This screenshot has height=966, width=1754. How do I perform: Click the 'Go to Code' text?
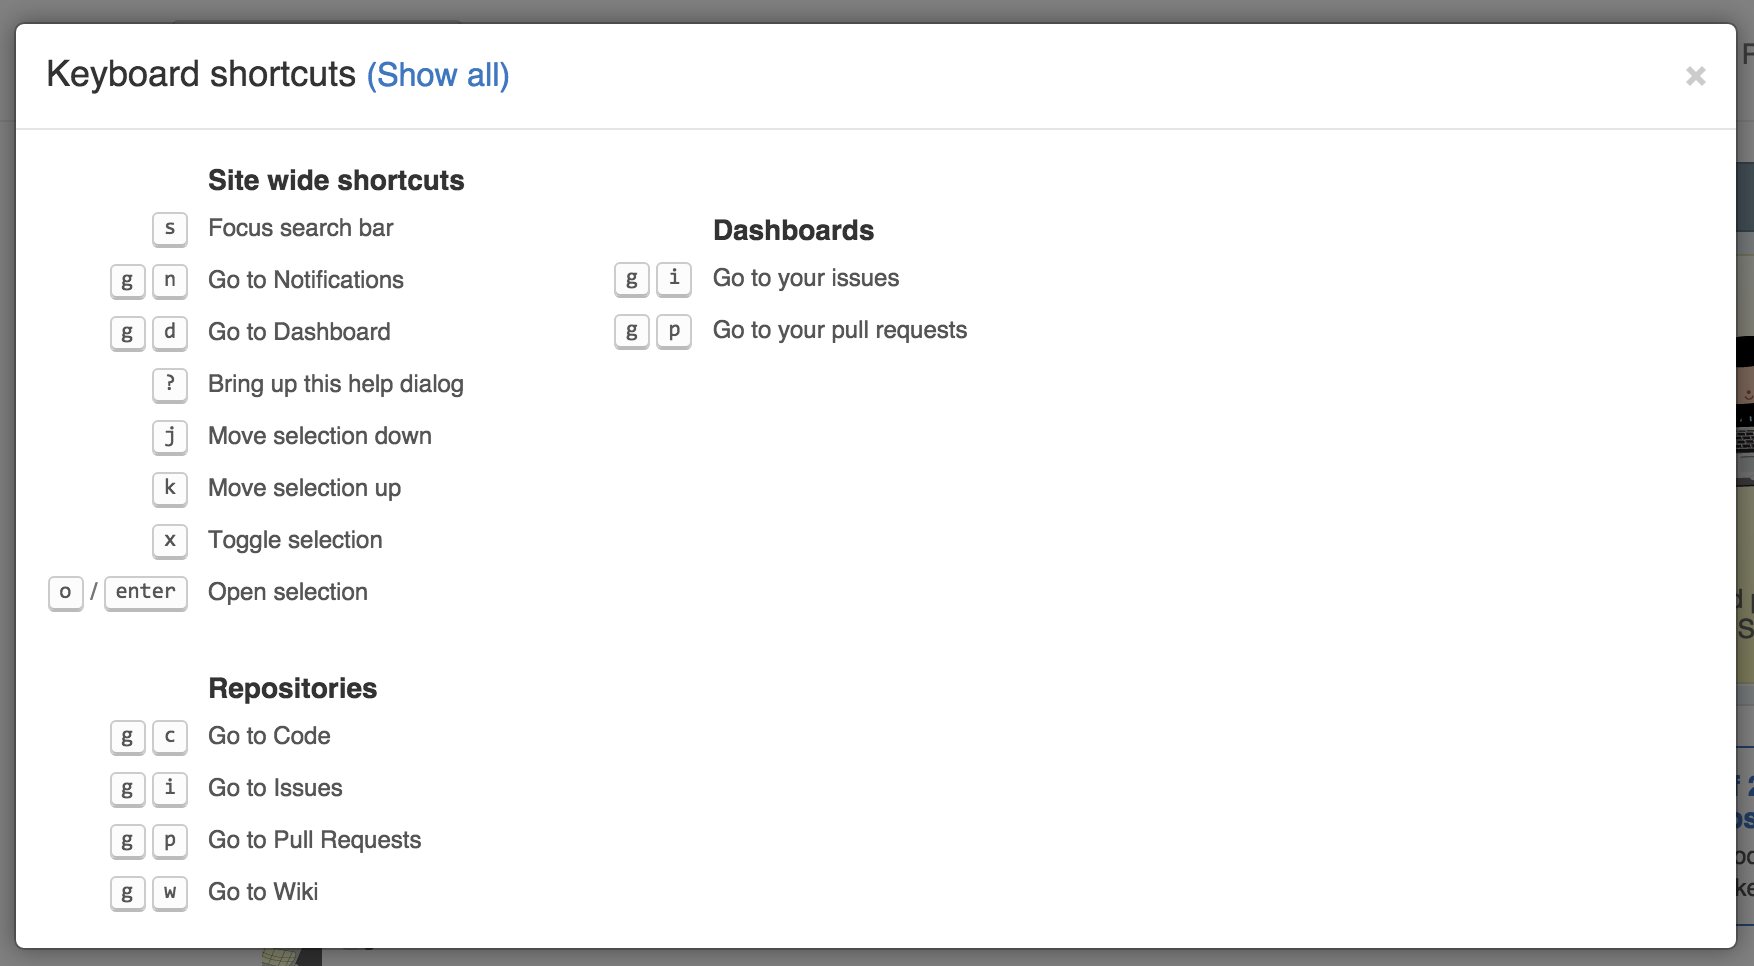click(269, 736)
